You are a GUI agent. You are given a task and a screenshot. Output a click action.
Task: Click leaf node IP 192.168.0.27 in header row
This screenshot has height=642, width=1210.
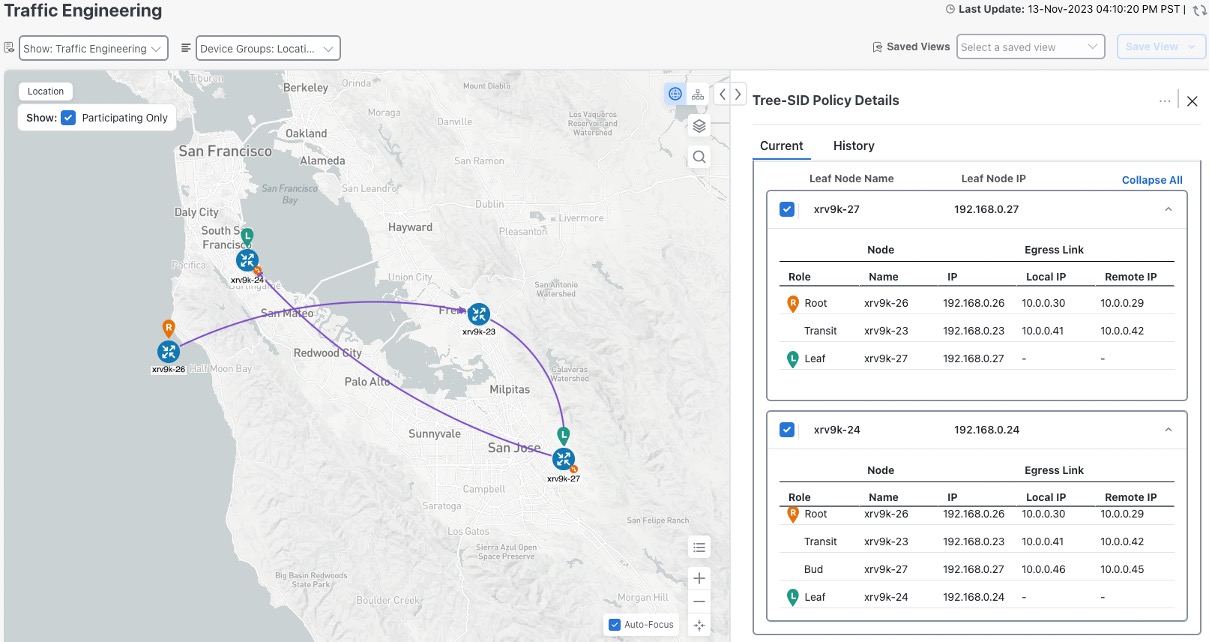pos(986,209)
